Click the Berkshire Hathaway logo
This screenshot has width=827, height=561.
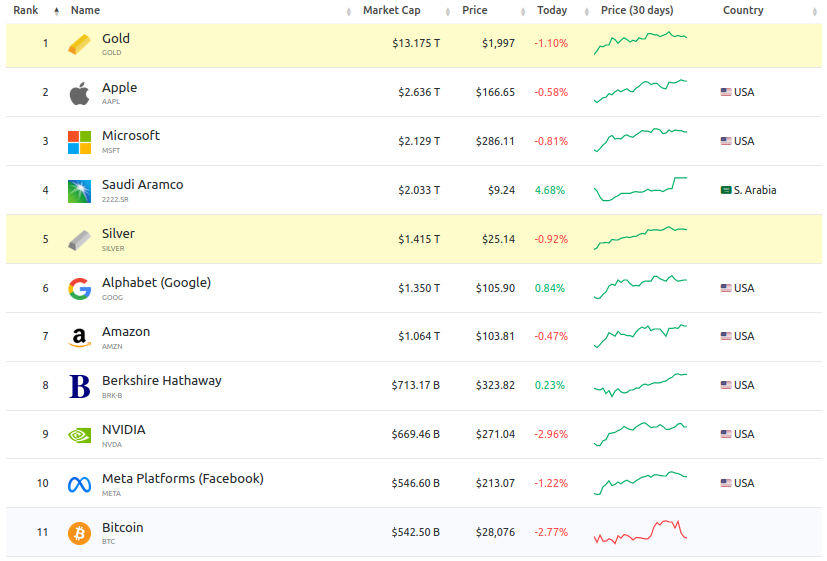[79, 386]
